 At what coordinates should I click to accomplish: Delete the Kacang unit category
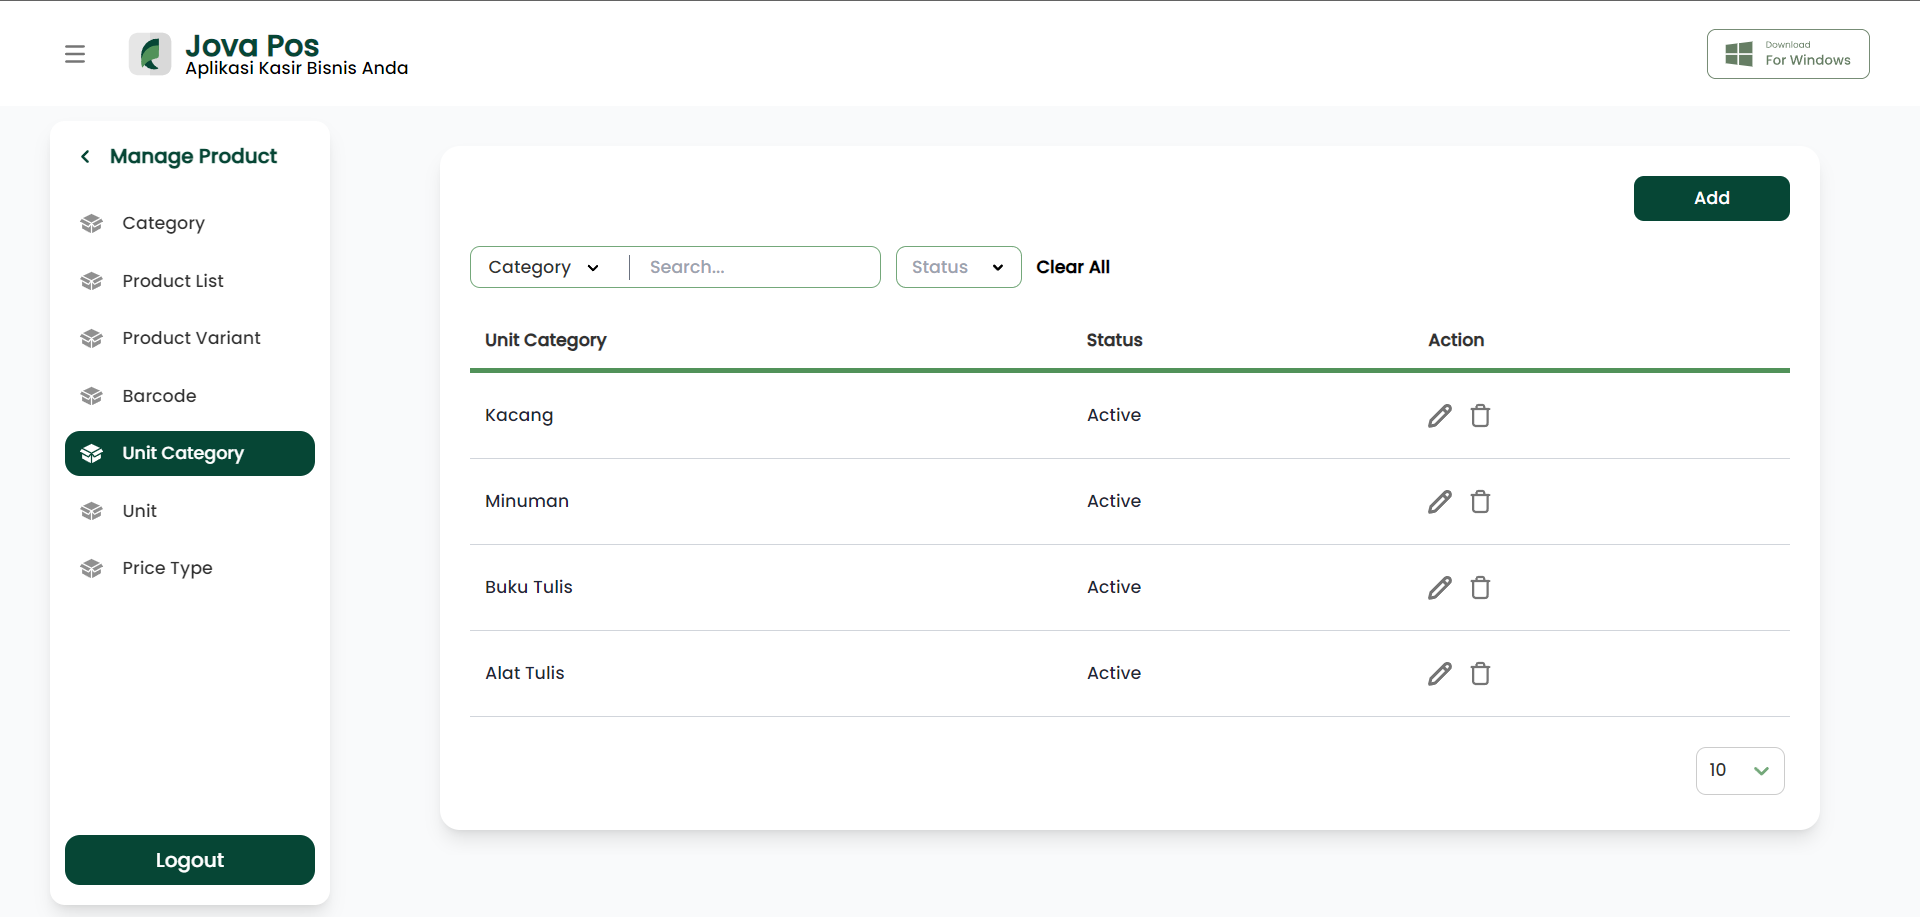tap(1480, 415)
